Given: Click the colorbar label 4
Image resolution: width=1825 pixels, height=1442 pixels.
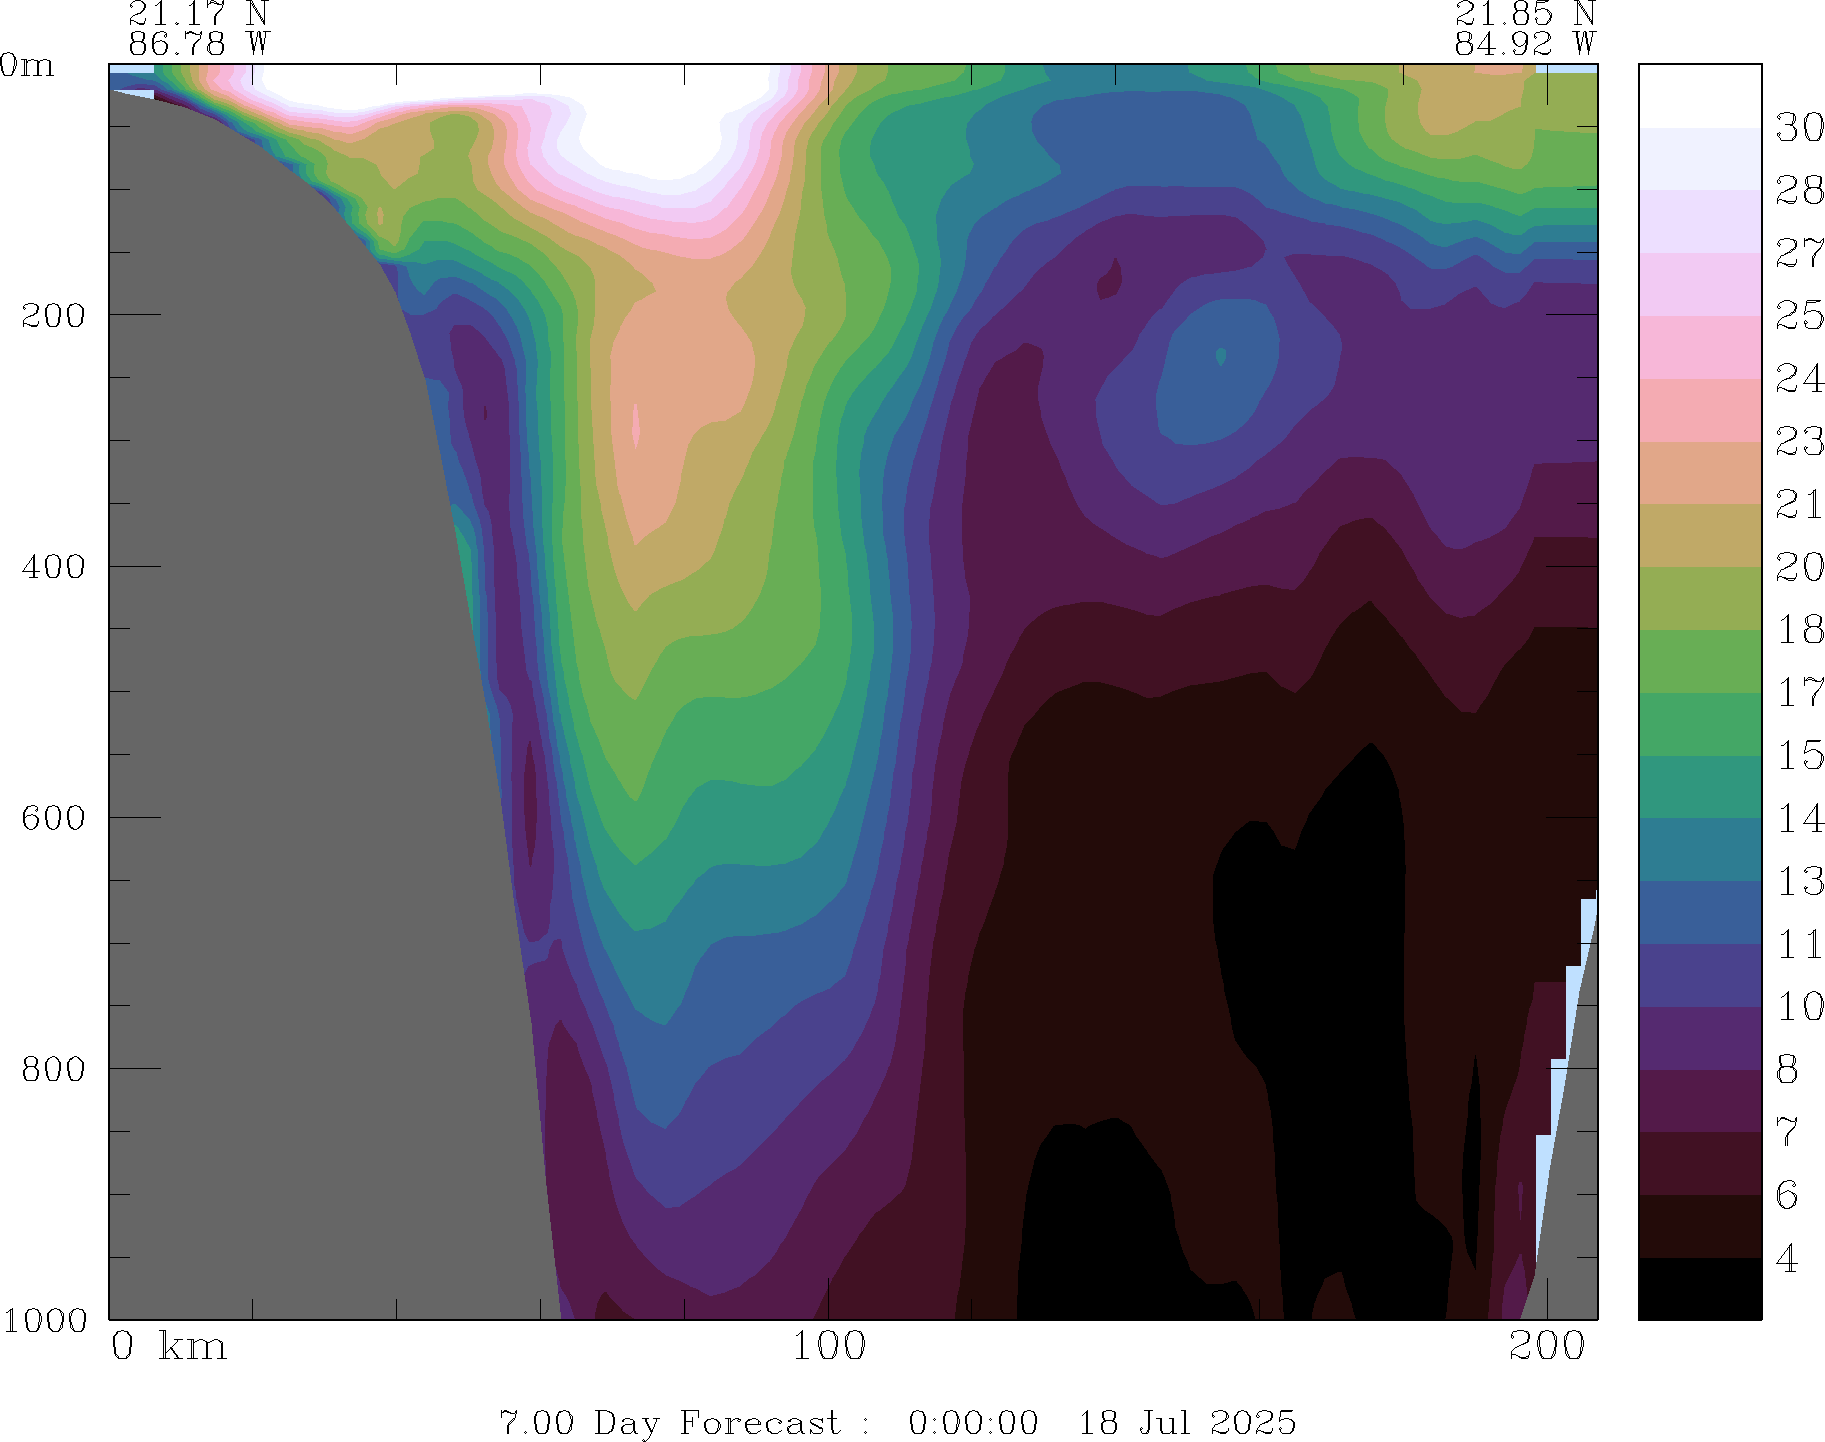Looking at the screenshot, I should 1787,1259.
